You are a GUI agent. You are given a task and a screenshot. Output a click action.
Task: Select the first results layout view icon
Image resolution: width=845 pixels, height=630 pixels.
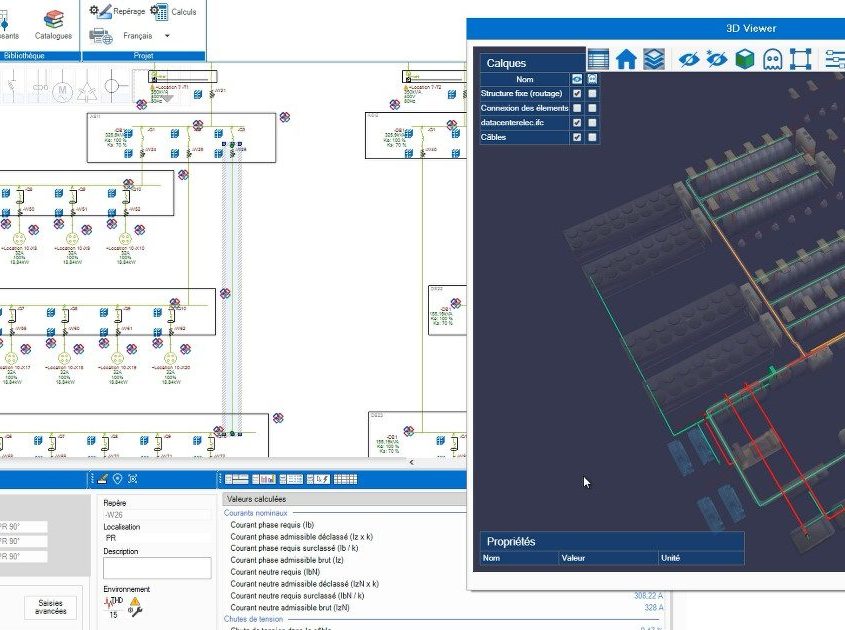[236, 479]
